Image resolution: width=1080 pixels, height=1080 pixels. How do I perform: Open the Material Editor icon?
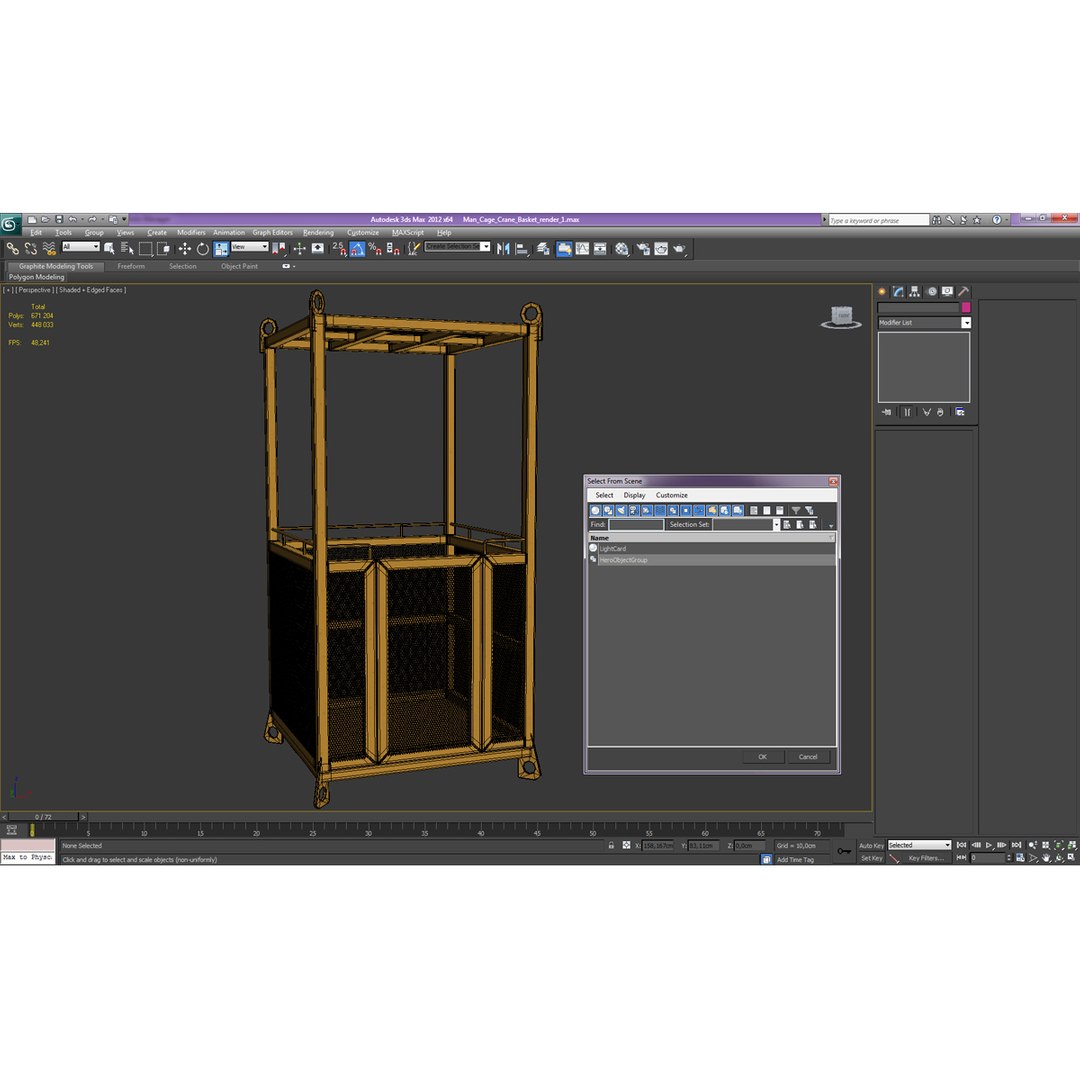point(622,249)
